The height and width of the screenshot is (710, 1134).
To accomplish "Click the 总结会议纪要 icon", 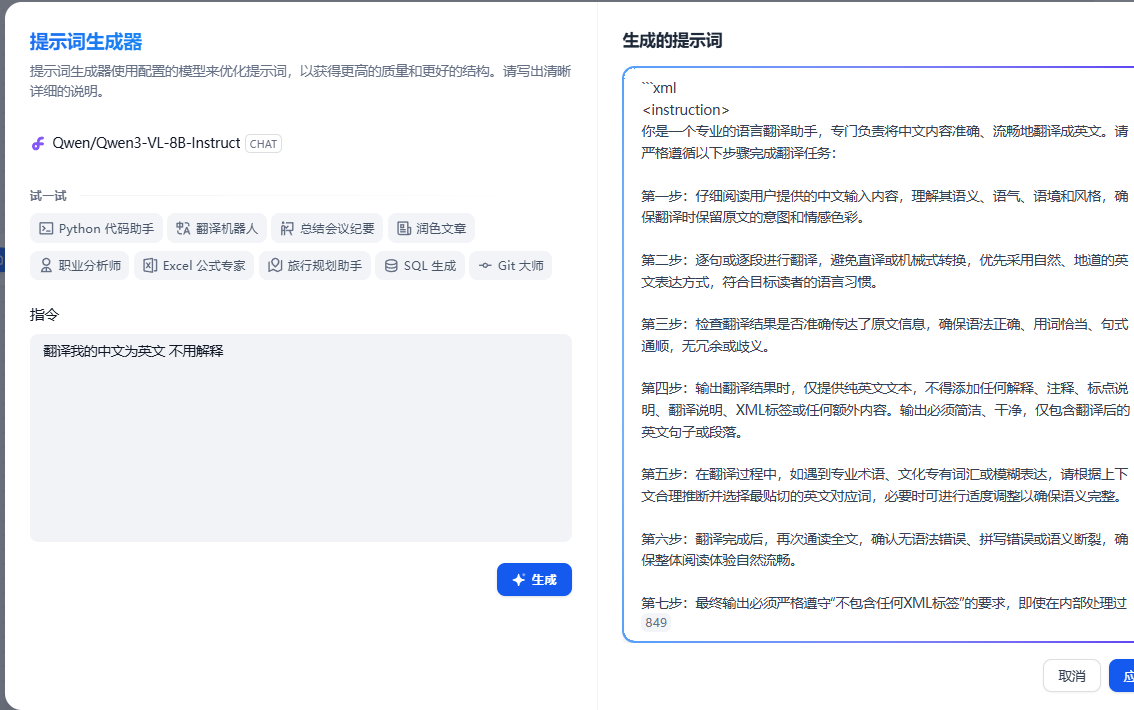I will (287, 228).
